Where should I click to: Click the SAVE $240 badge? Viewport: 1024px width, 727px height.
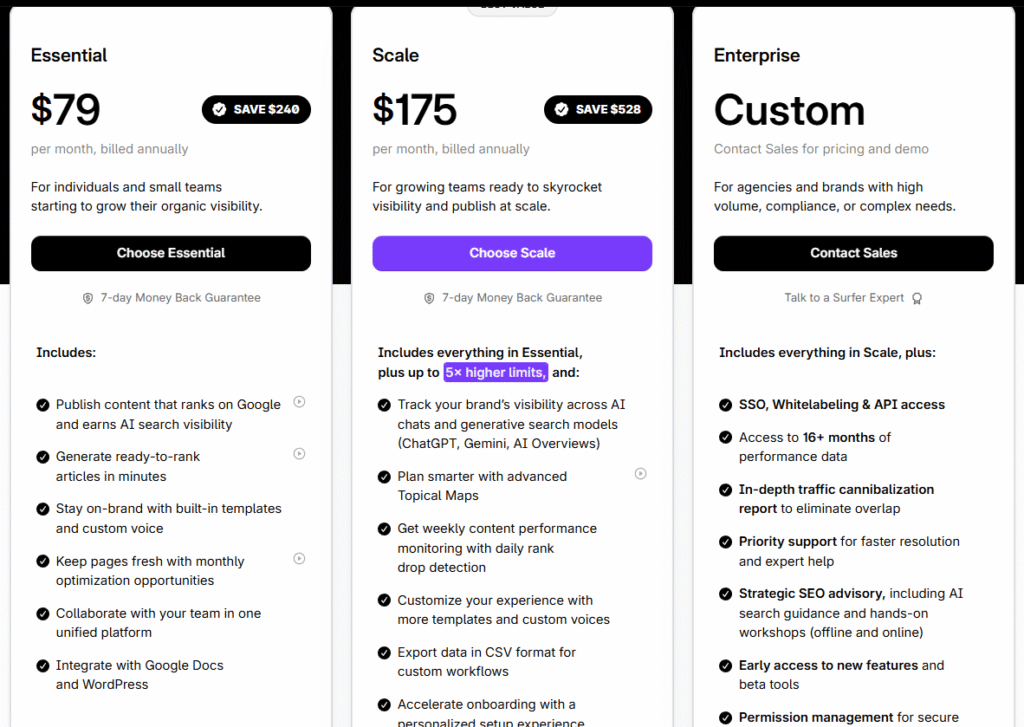[x=256, y=110]
